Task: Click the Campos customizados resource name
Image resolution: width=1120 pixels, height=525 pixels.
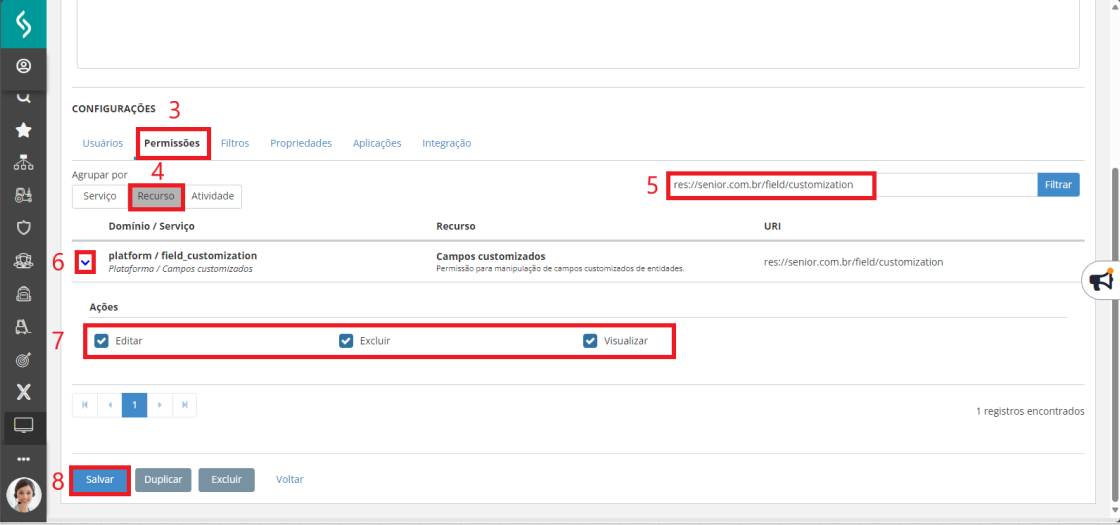Action: (x=491, y=256)
